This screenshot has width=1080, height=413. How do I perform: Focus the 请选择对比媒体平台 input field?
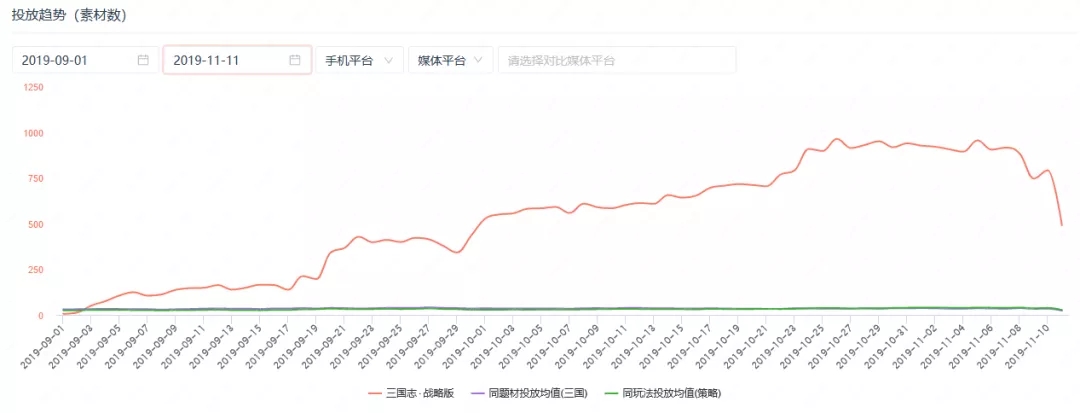click(617, 60)
